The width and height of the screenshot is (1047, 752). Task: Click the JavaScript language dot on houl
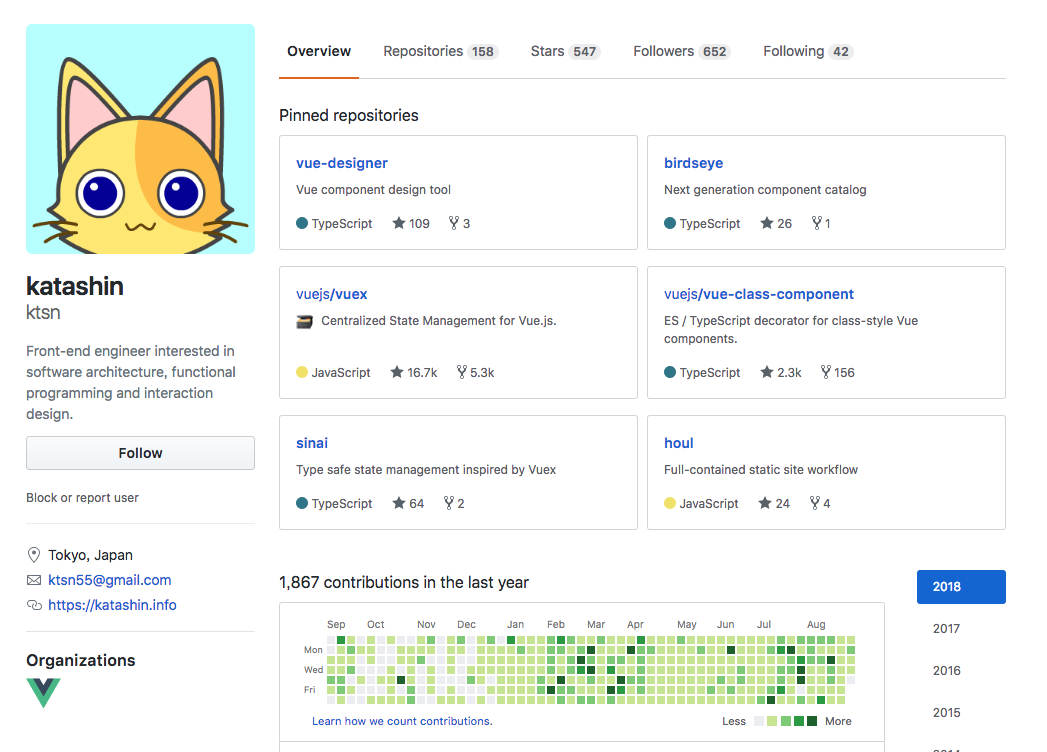(x=670, y=503)
